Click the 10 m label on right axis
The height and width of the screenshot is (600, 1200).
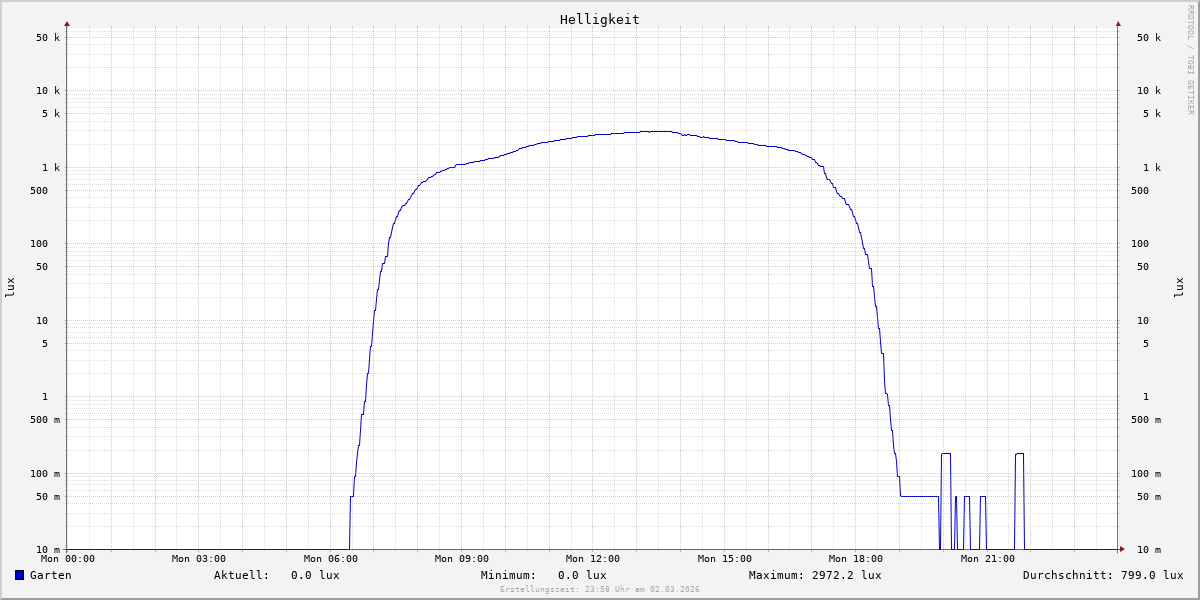point(1149,550)
